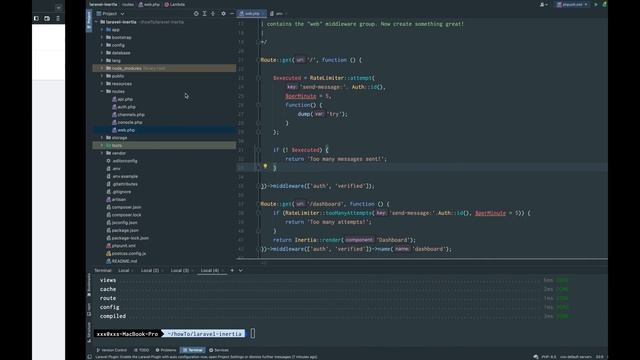Click the terminal prompt input cursor
The width and height of the screenshot is (640, 360).
(253, 333)
